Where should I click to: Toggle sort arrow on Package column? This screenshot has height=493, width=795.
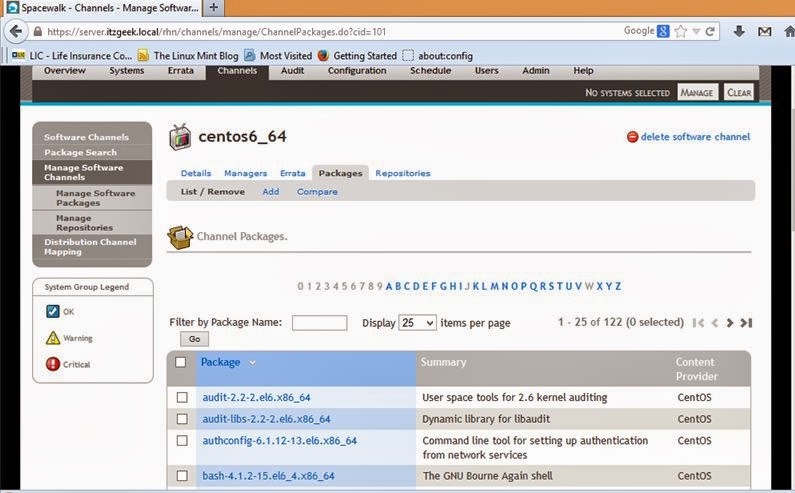(252, 363)
